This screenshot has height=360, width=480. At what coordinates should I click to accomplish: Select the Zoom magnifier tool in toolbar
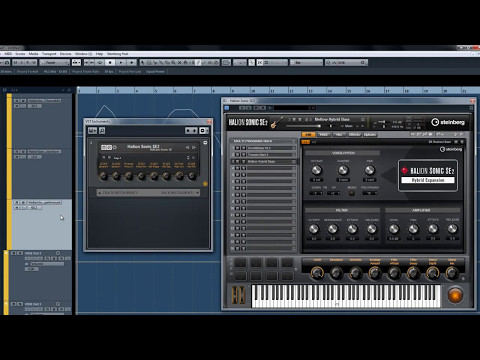[x=173, y=62]
